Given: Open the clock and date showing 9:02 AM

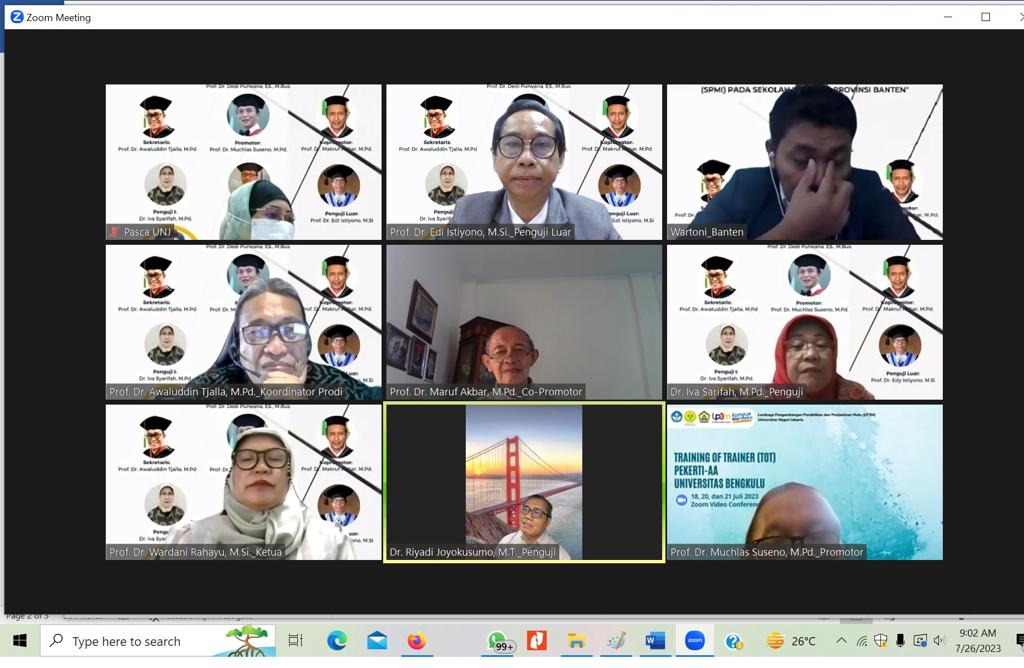Looking at the screenshot, I should point(977,641).
